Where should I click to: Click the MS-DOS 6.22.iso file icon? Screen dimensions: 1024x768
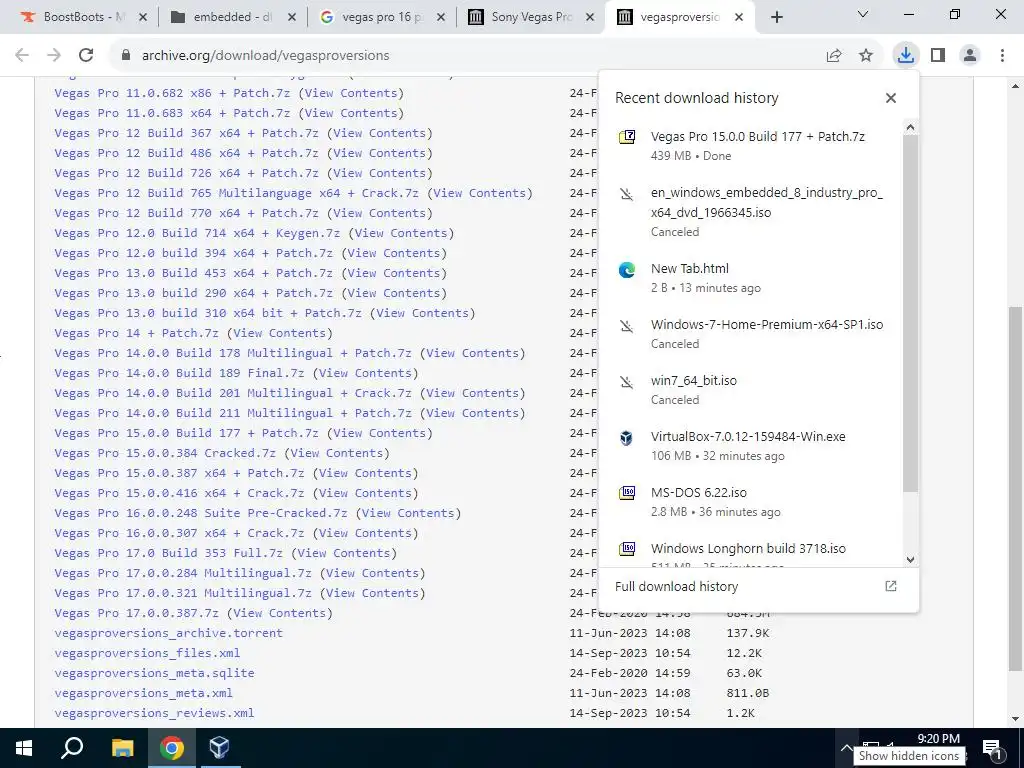coord(627,493)
